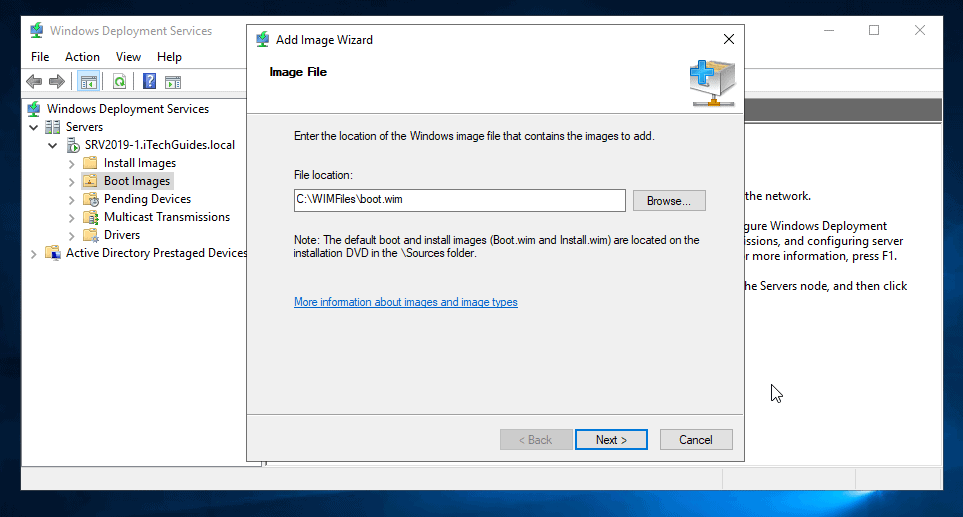This screenshot has height=517, width=963.
Task: Click the Back arrow toolbar icon
Action: (34, 82)
